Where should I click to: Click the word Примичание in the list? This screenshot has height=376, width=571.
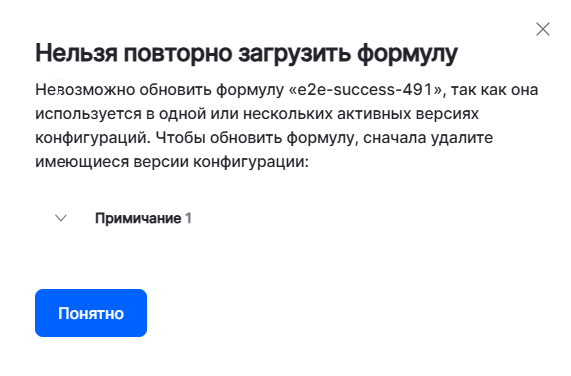138,218
